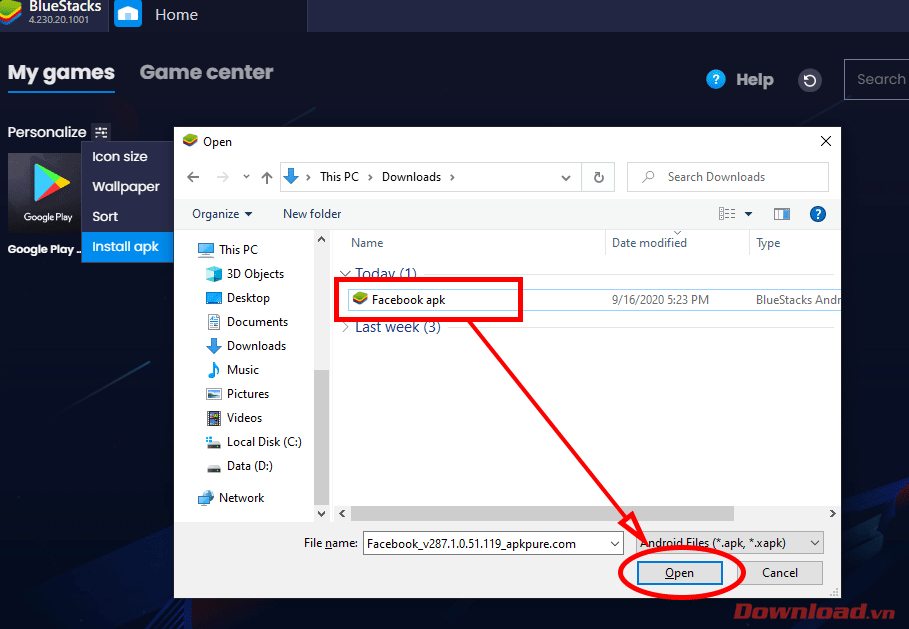Expand the Organize dropdown menu
Image resolution: width=909 pixels, height=629 pixels.
click(222, 214)
